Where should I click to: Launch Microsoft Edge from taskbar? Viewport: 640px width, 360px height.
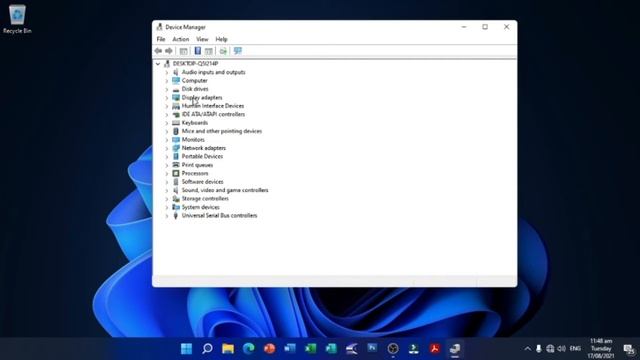(249, 349)
